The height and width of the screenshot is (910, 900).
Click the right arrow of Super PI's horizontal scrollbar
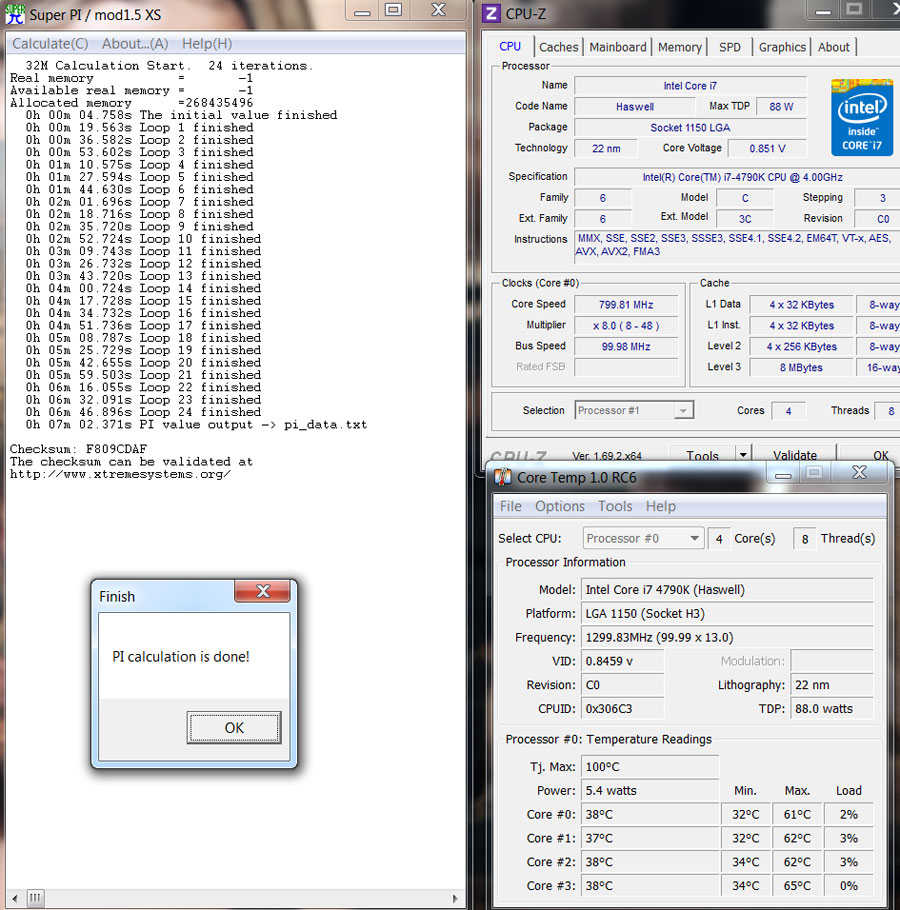(456, 898)
